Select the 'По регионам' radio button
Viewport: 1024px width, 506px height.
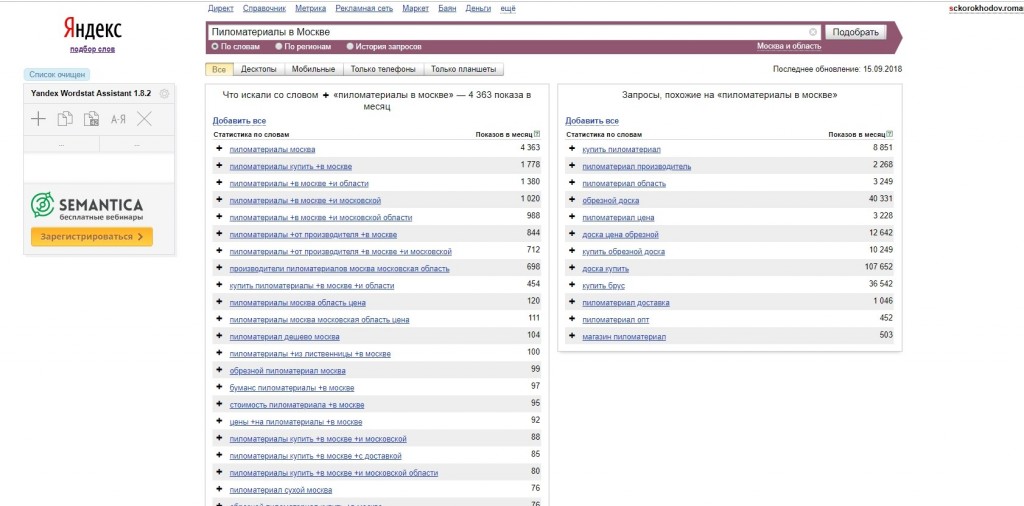click(x=279, y=46)
